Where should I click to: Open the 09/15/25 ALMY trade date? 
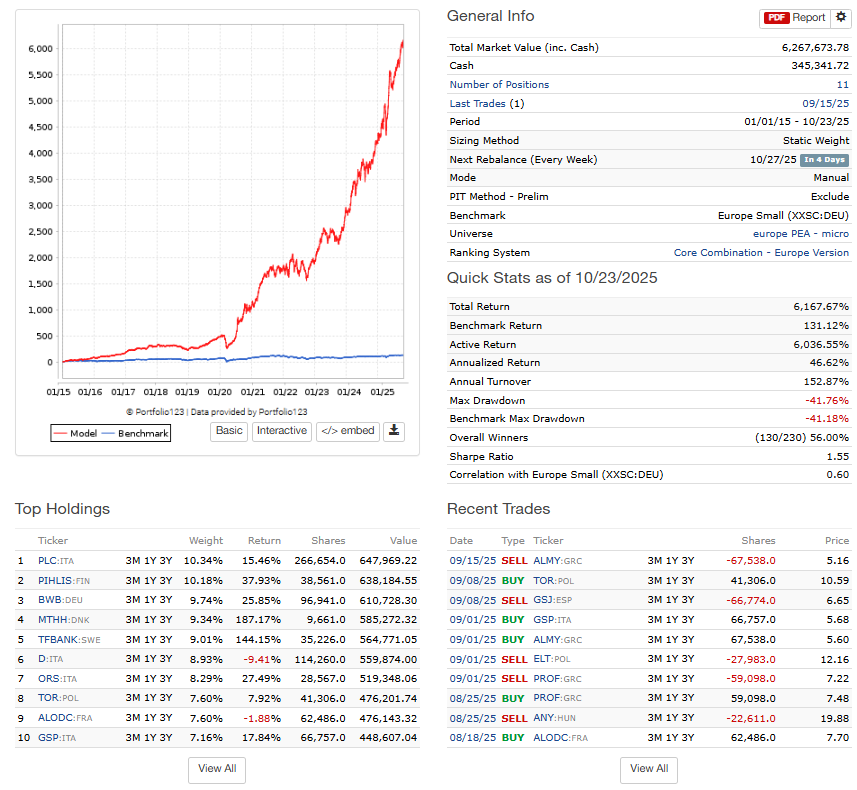(x=470, y=560)
